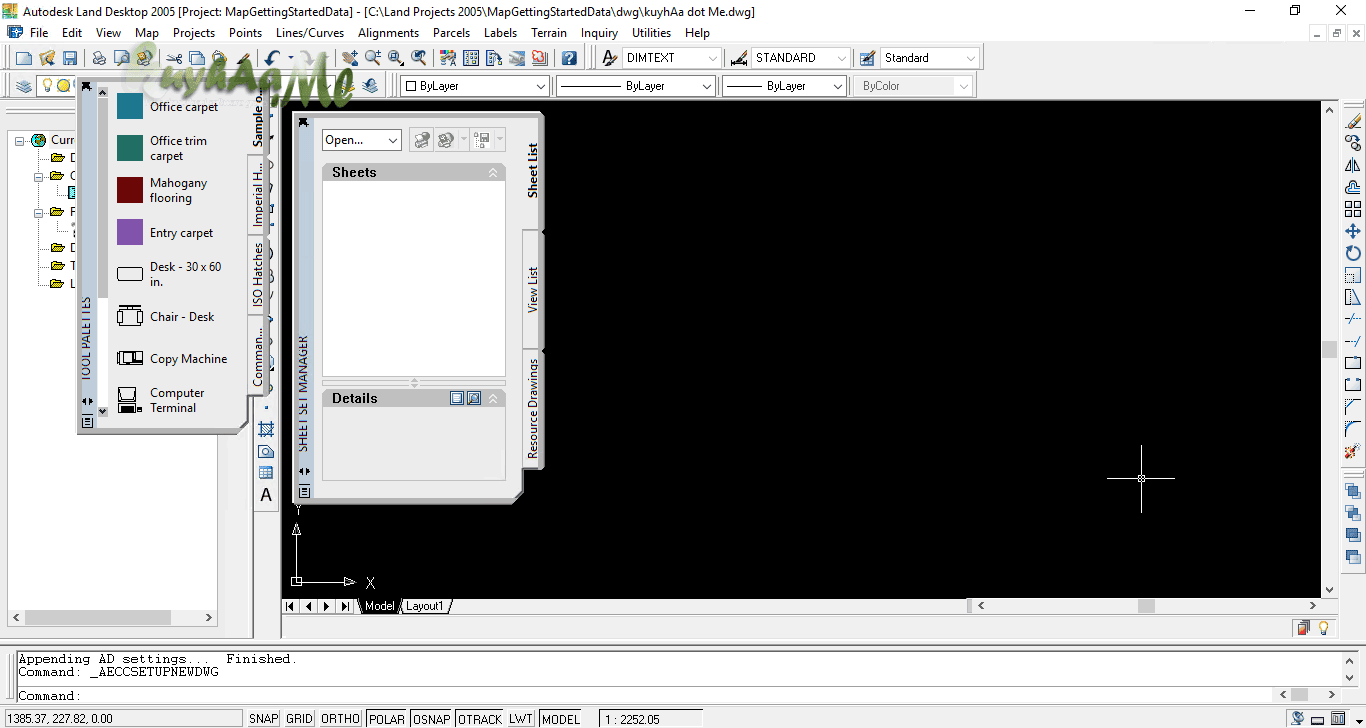This screenshot has height=728, width=1366.
Task: Open the Alignments menu
Action: coord(389,33)
